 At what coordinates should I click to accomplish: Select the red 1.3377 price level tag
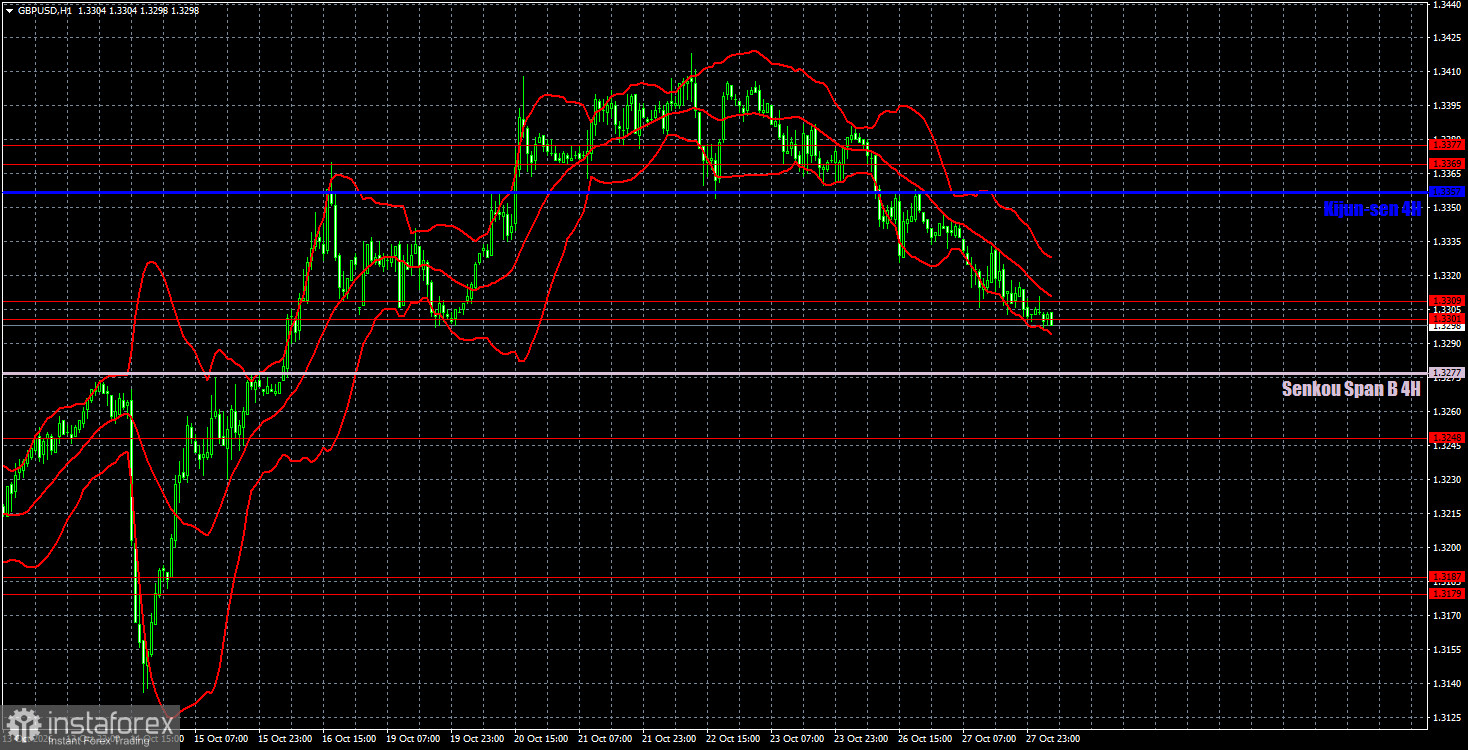point(1447,145)
